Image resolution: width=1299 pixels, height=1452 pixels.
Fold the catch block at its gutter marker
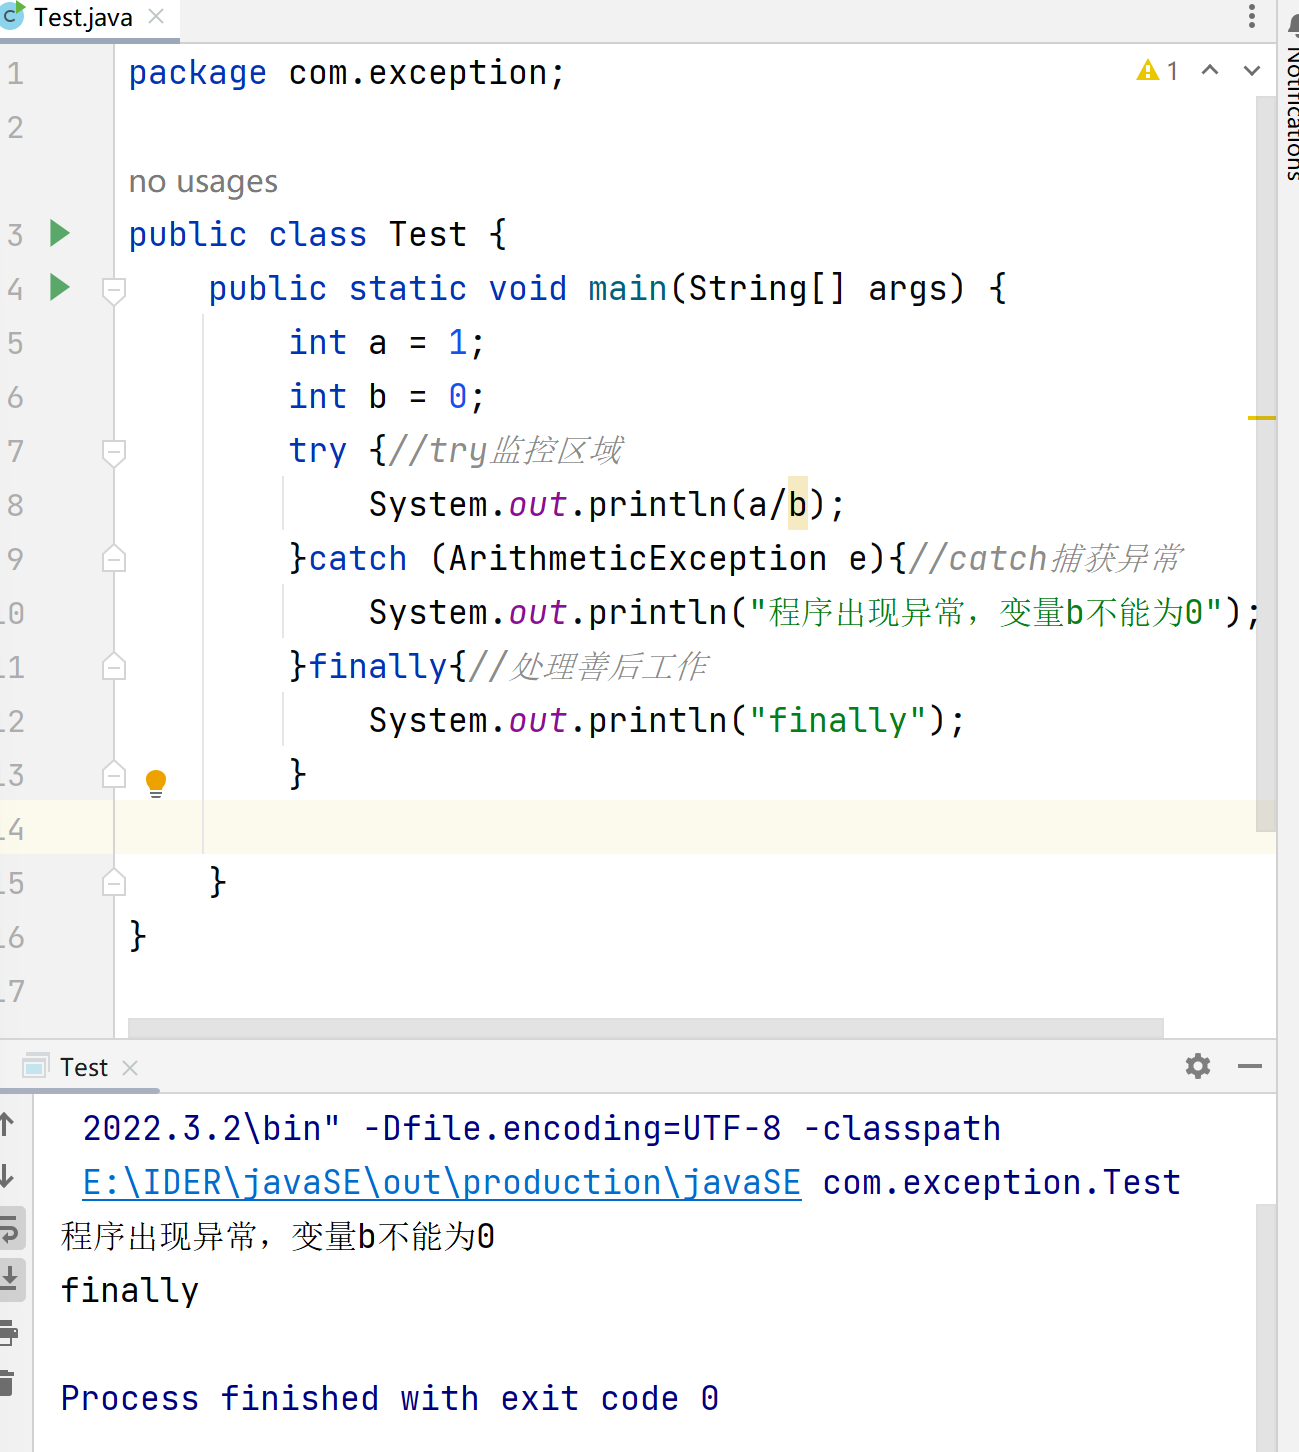click(114, 559)
